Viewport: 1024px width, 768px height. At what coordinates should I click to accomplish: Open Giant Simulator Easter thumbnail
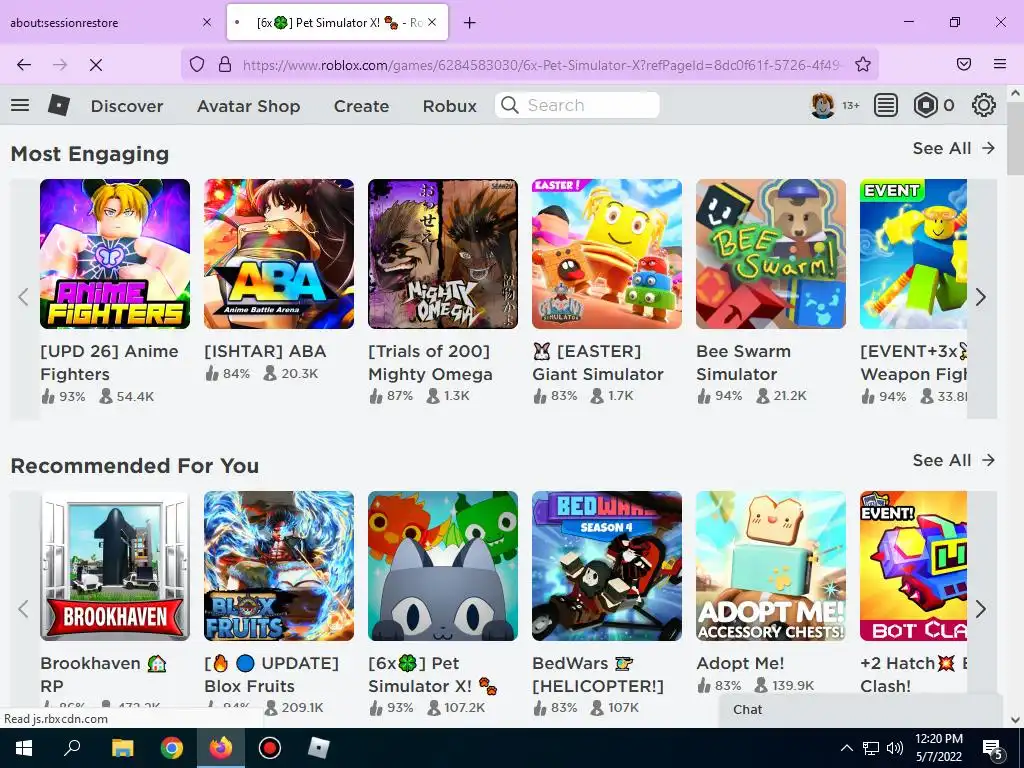(x=607, y=254)
